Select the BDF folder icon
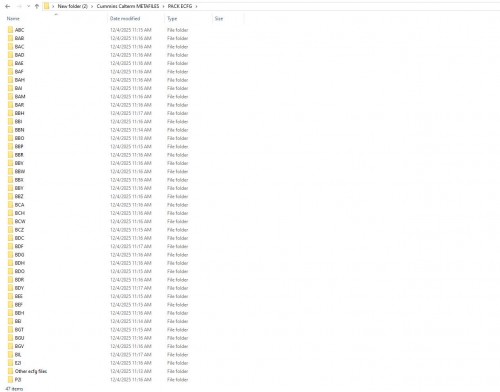The width and height of the screenshot is (500, 392). point(11,246)
